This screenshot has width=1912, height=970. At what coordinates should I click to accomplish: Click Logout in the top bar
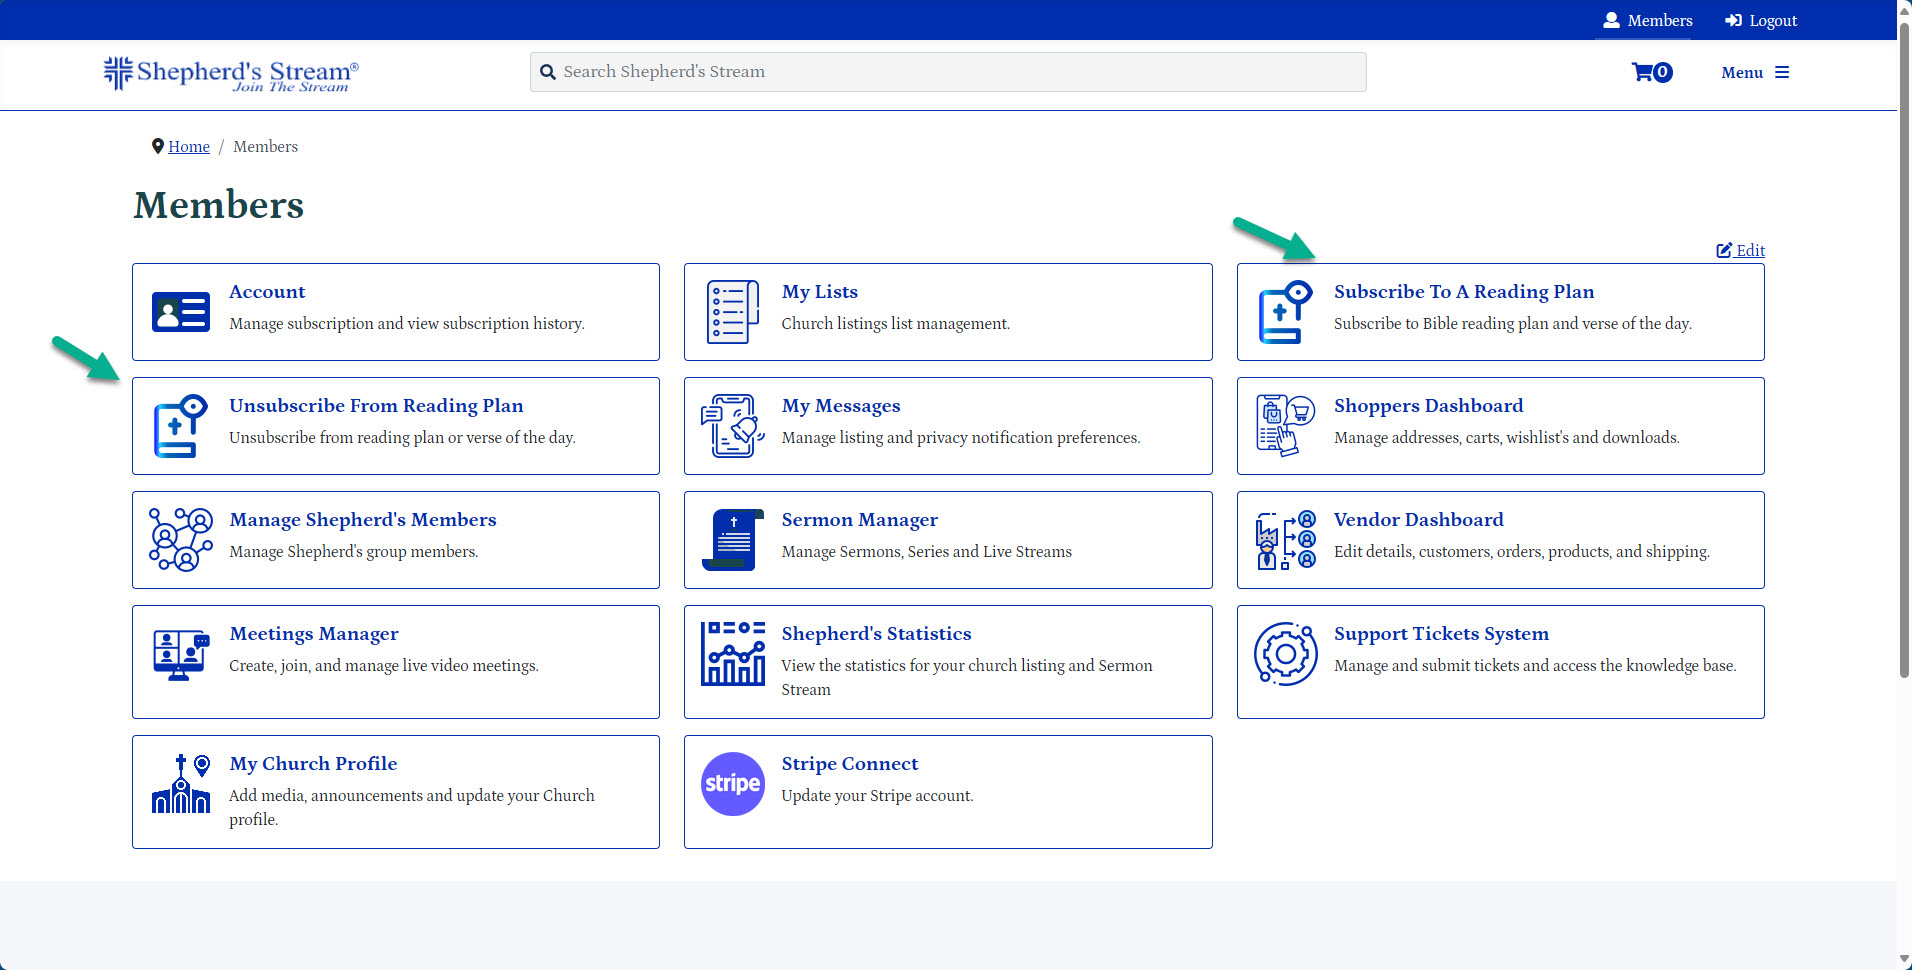coord(1761,20)
